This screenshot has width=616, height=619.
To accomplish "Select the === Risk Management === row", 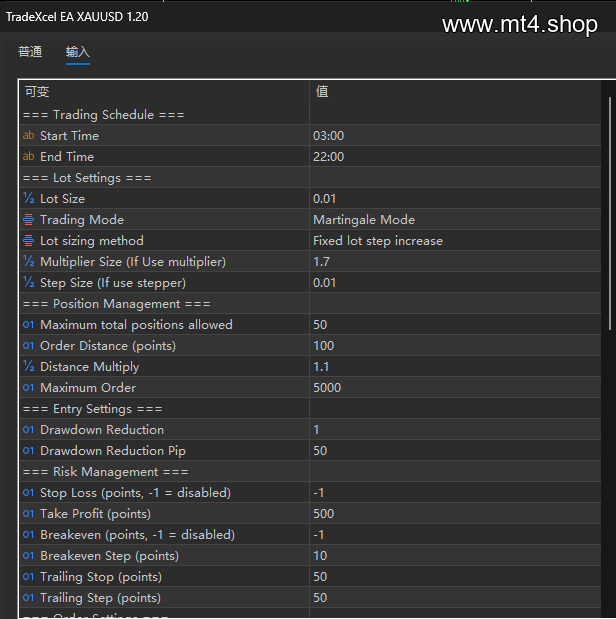I will (310, 471).
